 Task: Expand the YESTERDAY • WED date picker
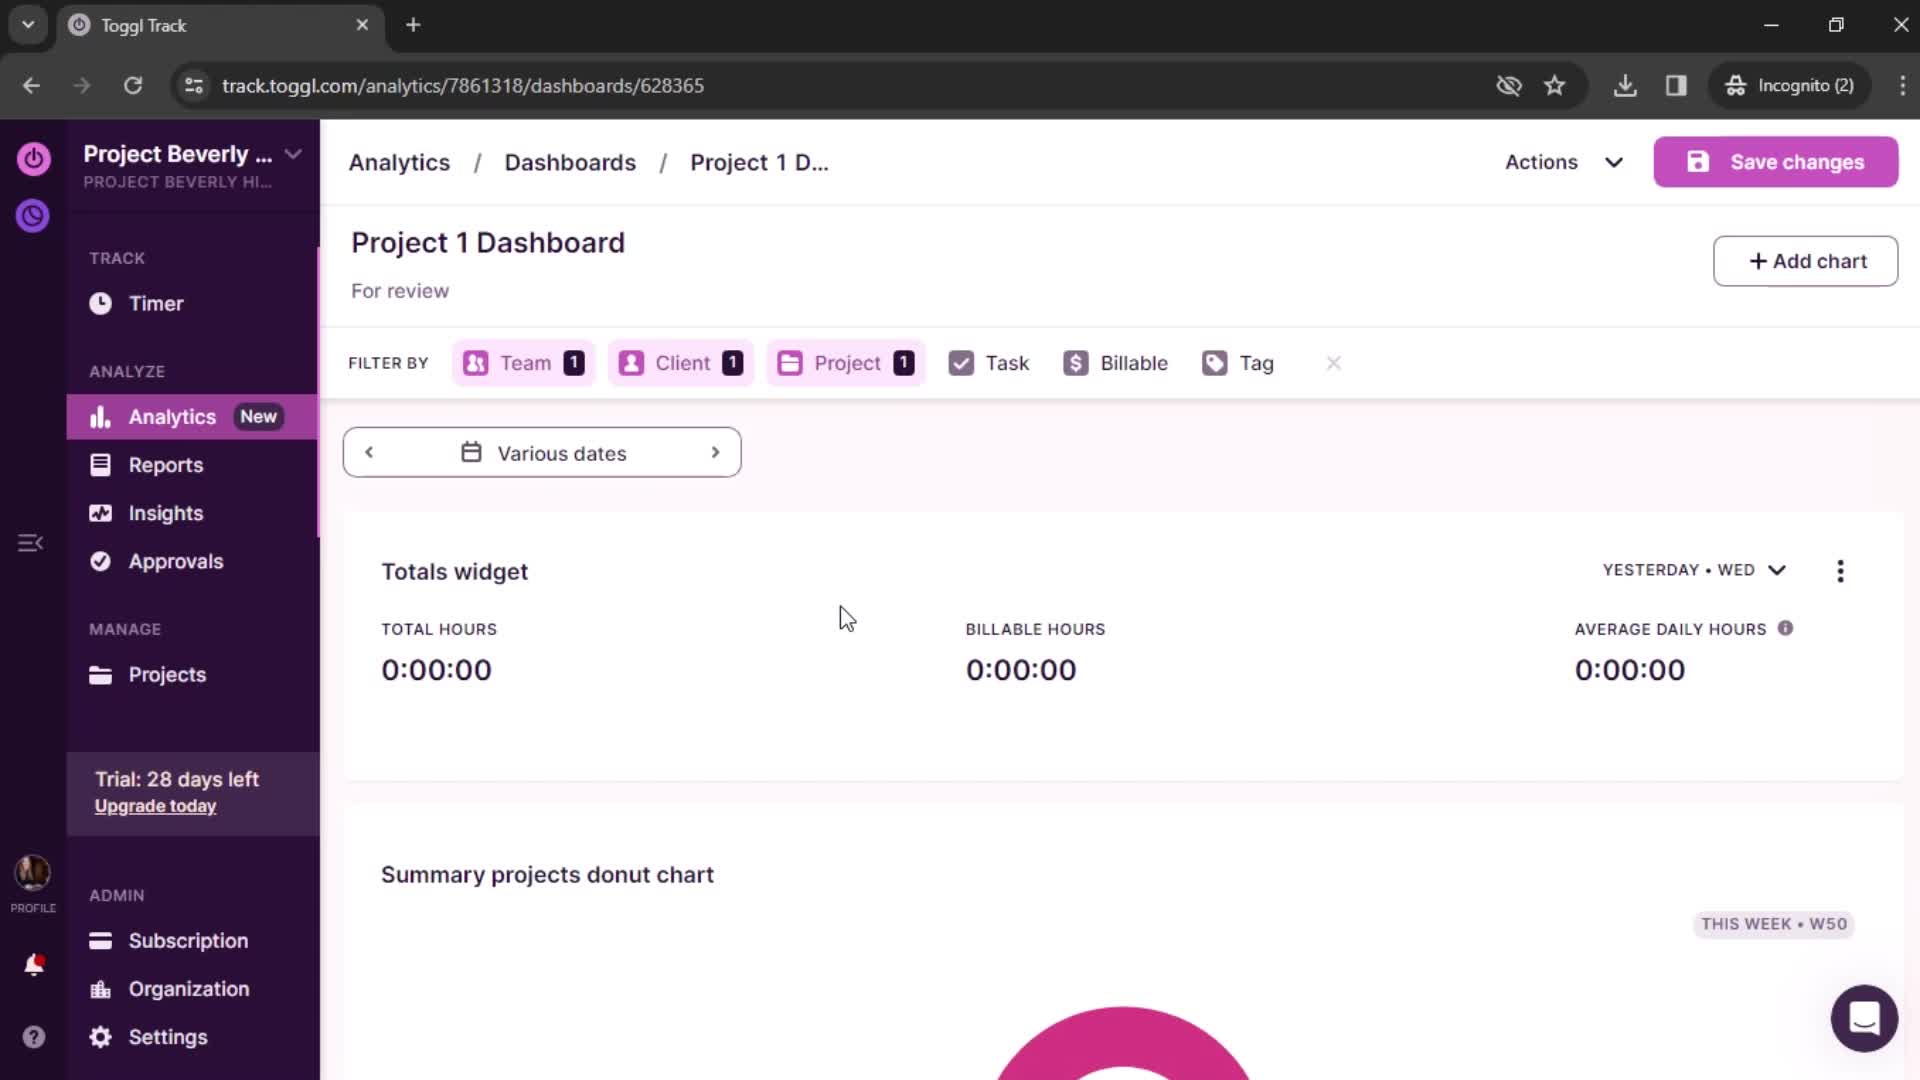click(1691, 570)
